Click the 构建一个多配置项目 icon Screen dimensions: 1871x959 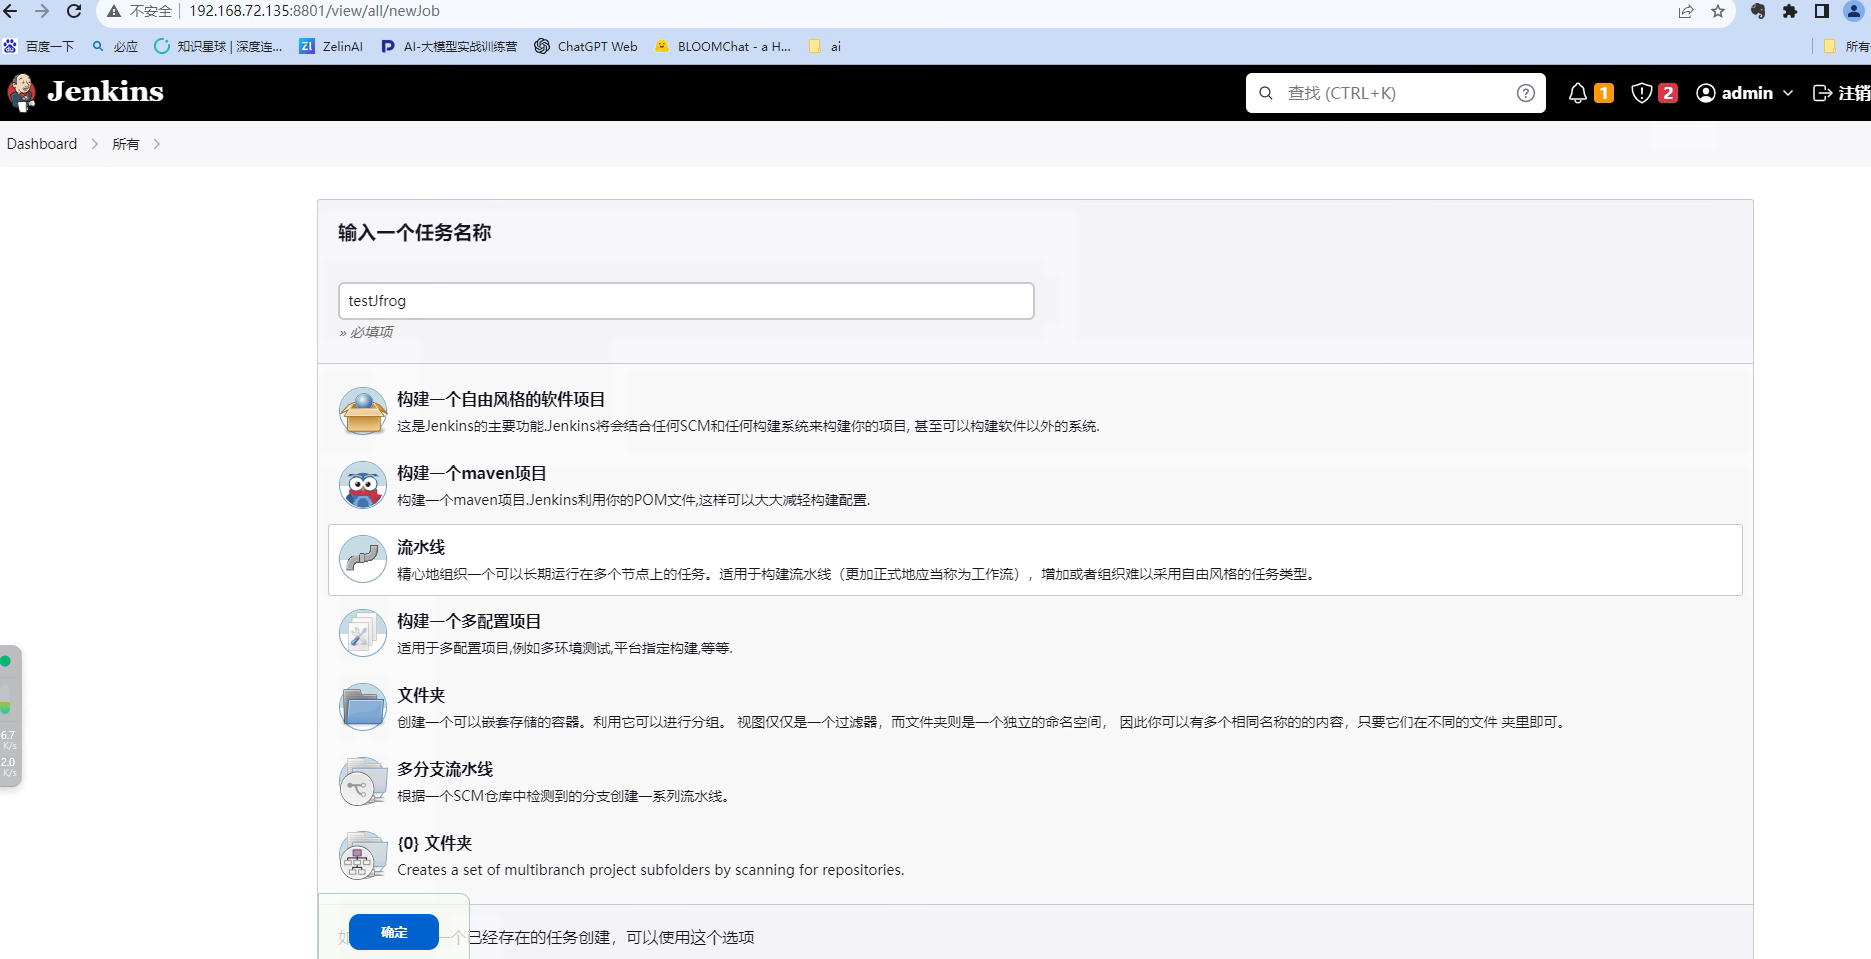[362, 632]
